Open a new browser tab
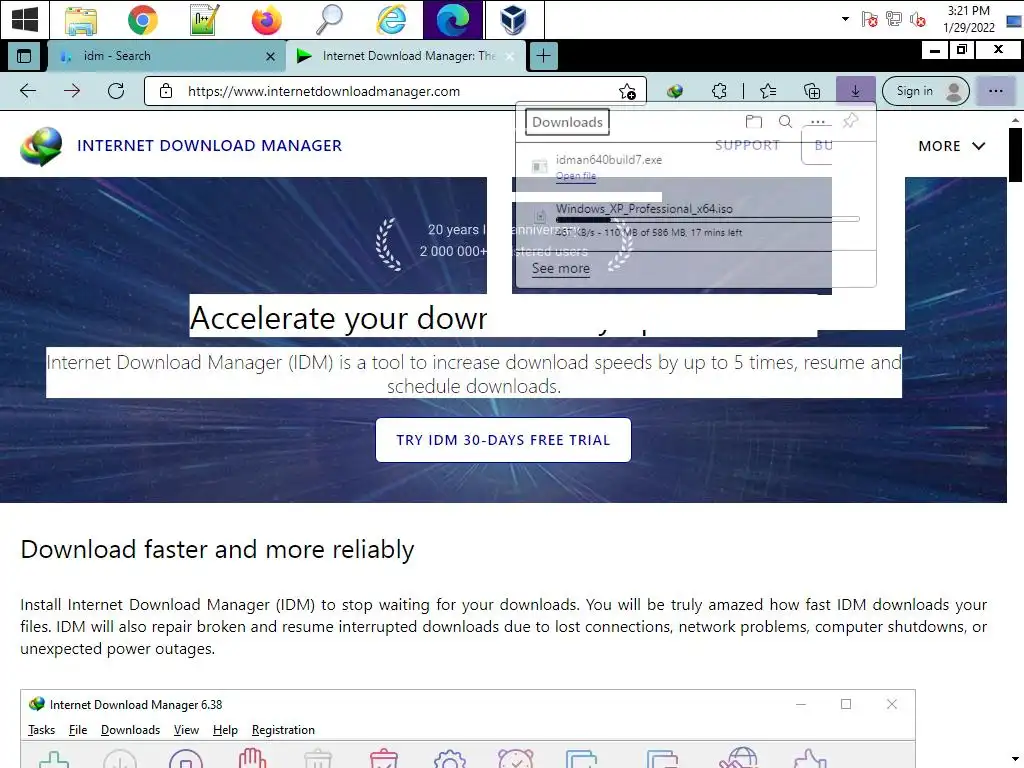The width and height of the screenshot is (1024, 768). (543, 56)
